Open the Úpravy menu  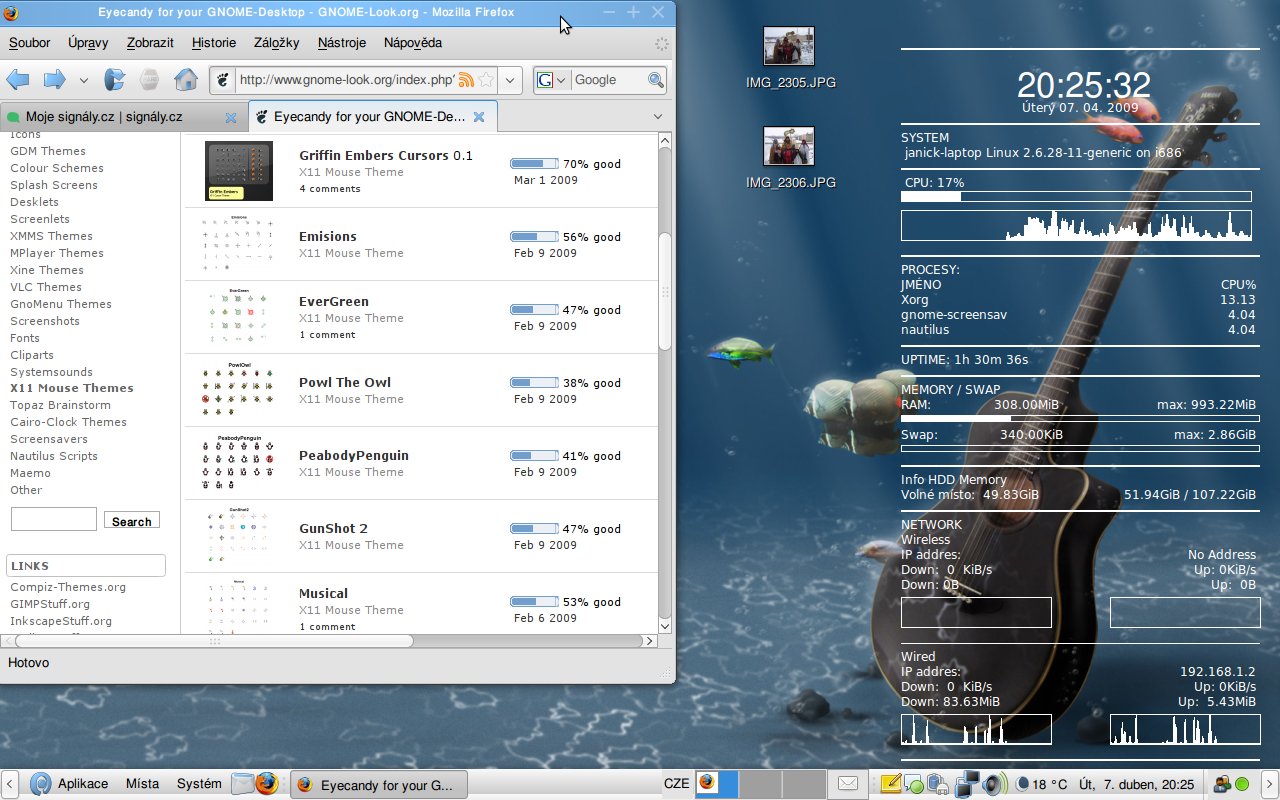88,43
